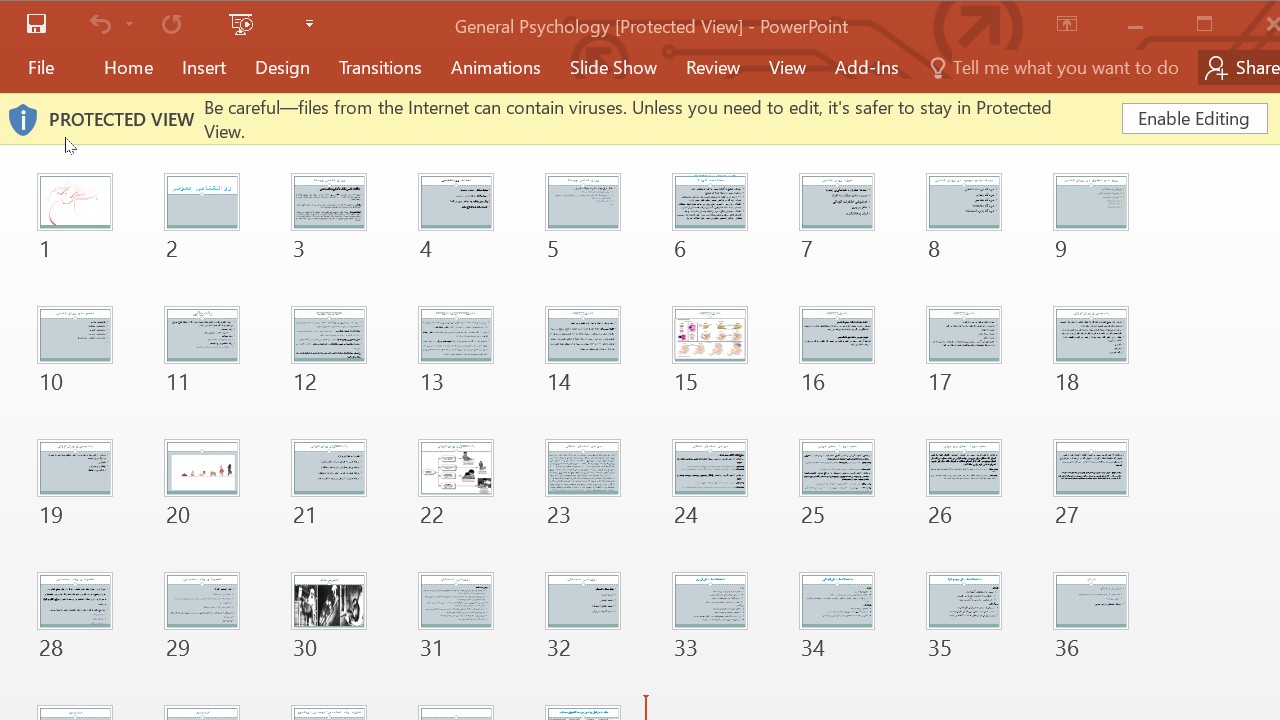Screen dimensions: 1280x720
Task: Select slide 25 thumbnail
Action: (x=837, y=468)
